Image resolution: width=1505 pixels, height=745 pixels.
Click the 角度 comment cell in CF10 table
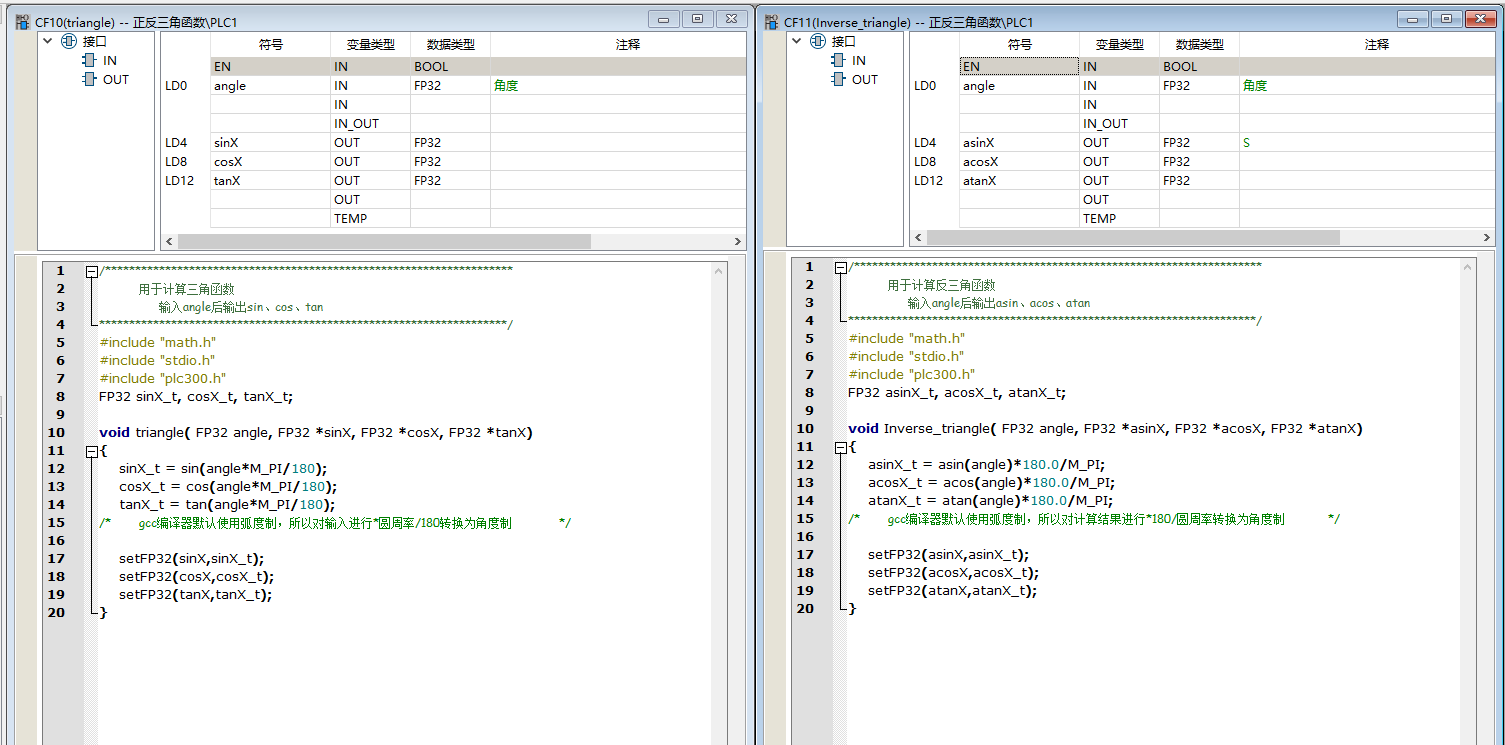[618, 86]
